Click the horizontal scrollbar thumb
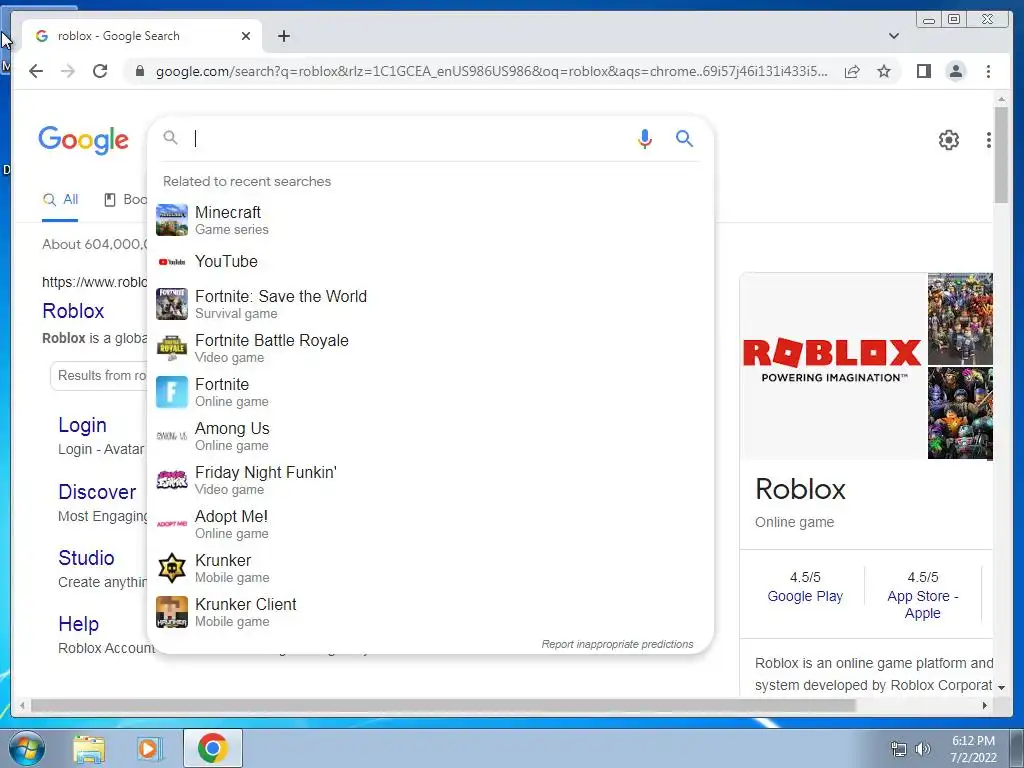Viewport: 1024px width, 768px height. tap(443, 705)
